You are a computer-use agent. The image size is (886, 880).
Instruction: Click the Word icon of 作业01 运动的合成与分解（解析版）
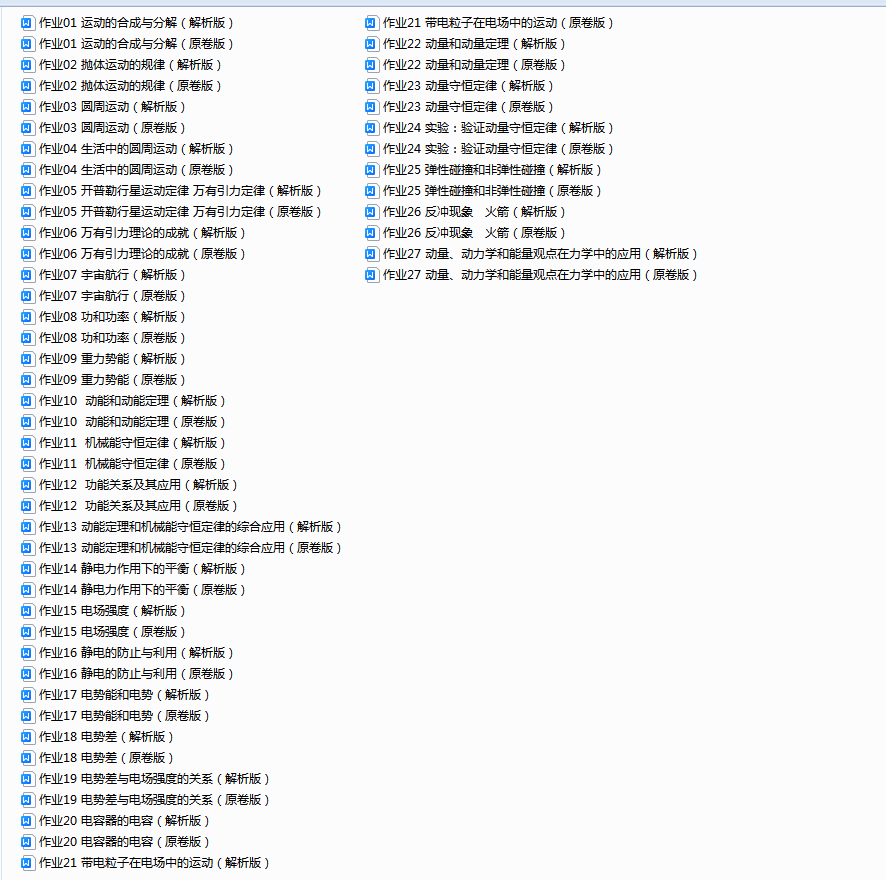[x=28, y=22]
